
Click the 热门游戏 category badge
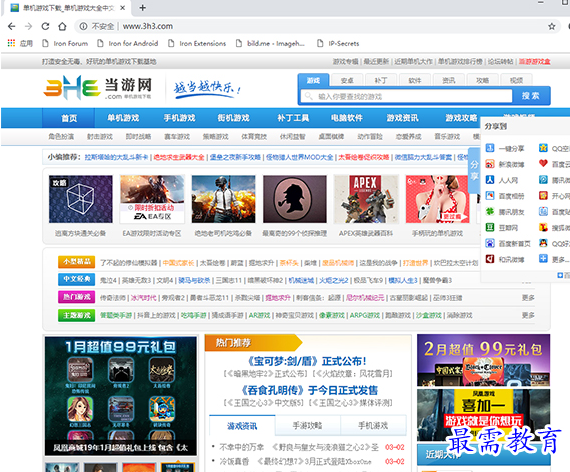coord(76,297)
